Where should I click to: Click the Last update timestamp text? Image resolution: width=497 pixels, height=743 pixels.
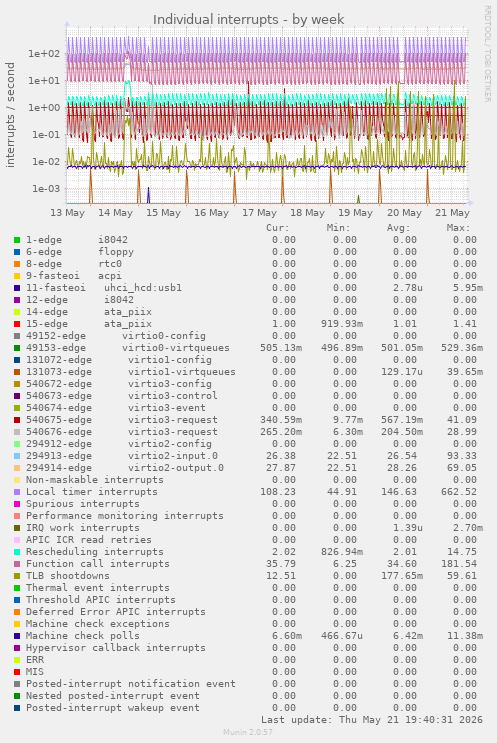coord(372,720)
